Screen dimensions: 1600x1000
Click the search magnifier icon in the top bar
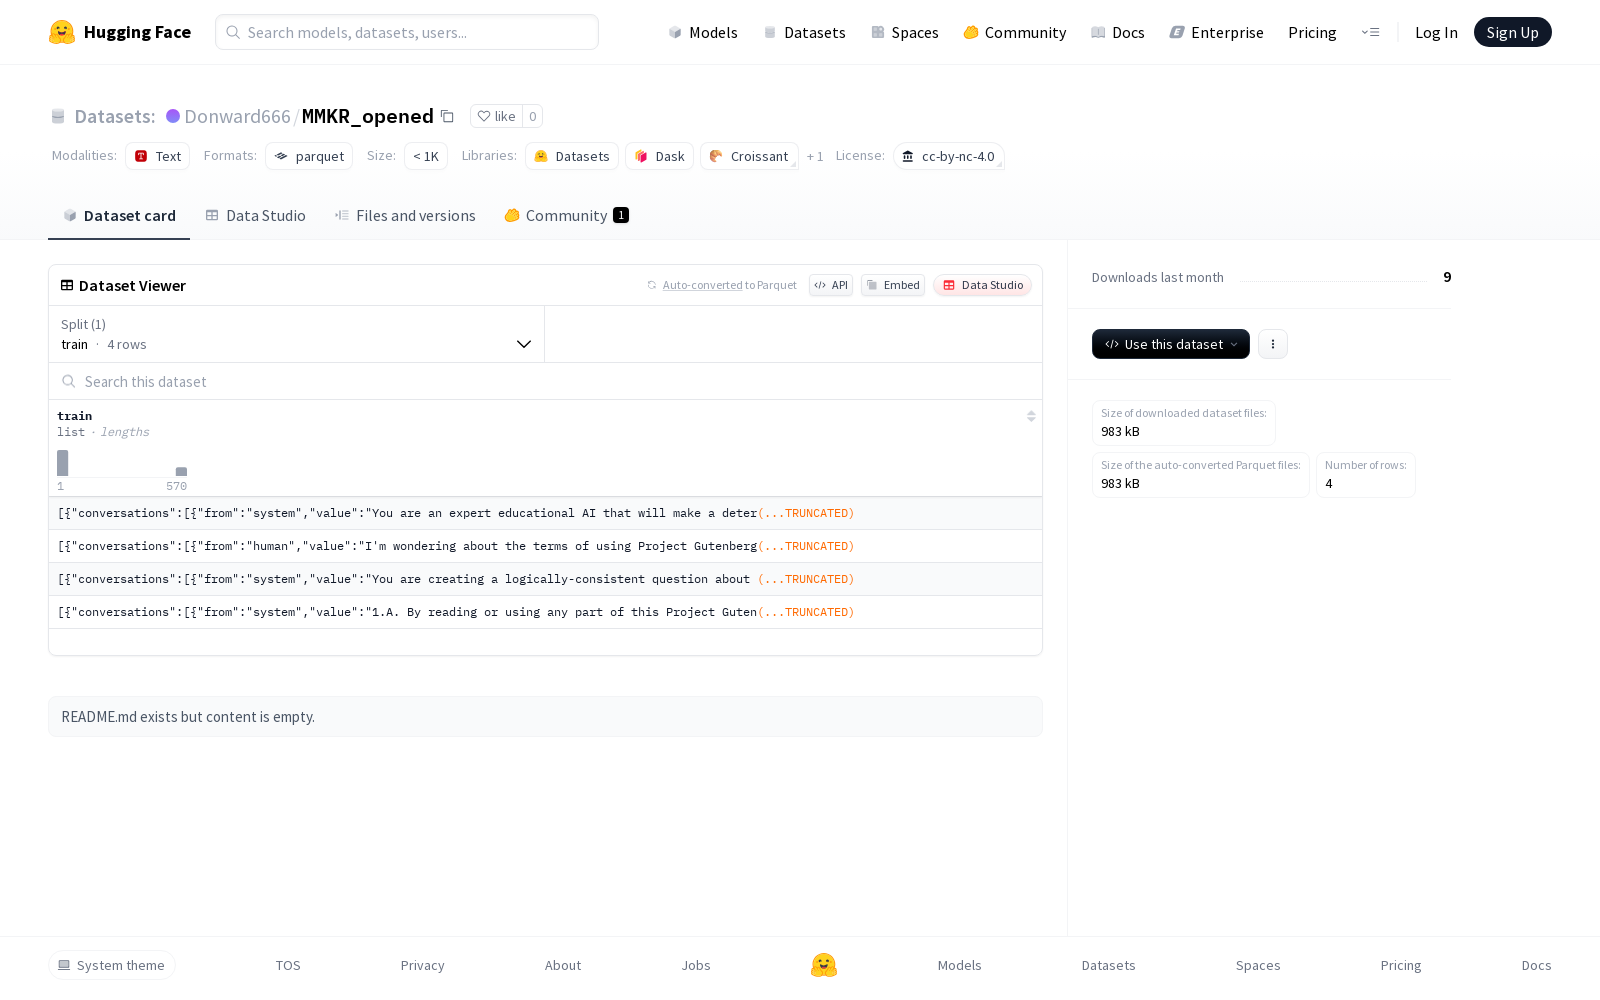[x=233, y=32]
